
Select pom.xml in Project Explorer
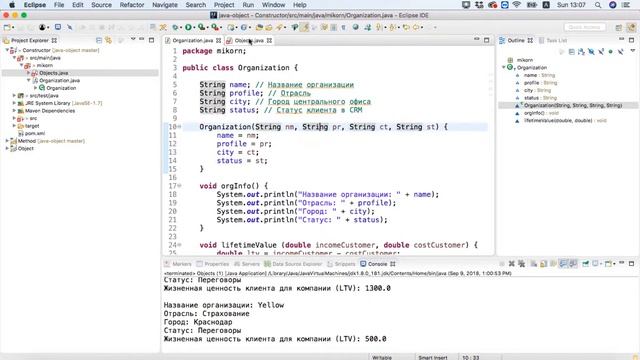pyautogui.click(x=35, y=133)
